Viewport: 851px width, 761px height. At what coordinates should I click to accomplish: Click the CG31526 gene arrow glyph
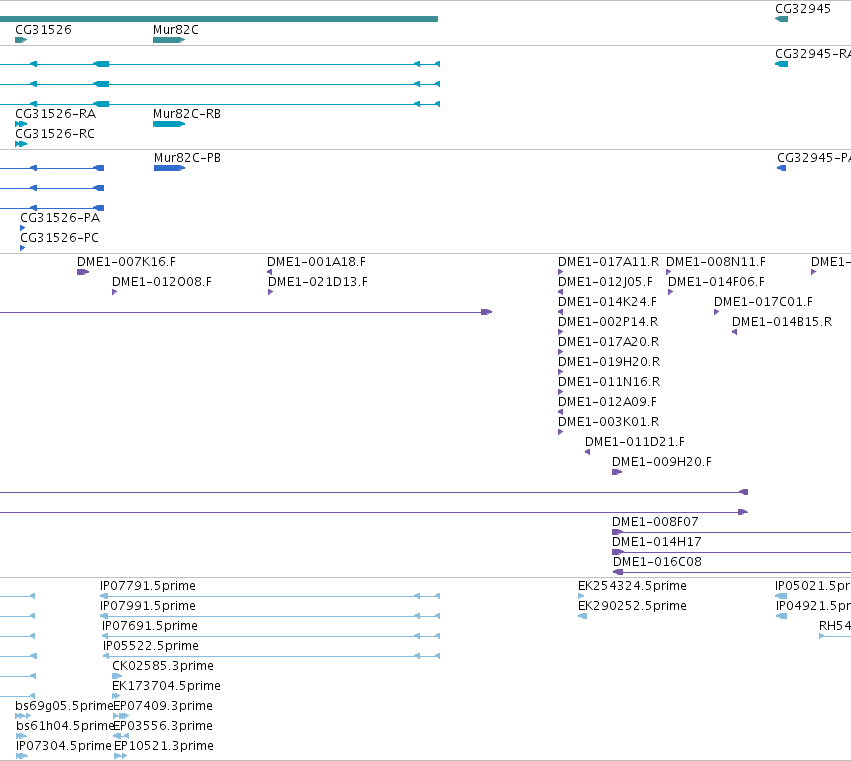click(21, 40)
